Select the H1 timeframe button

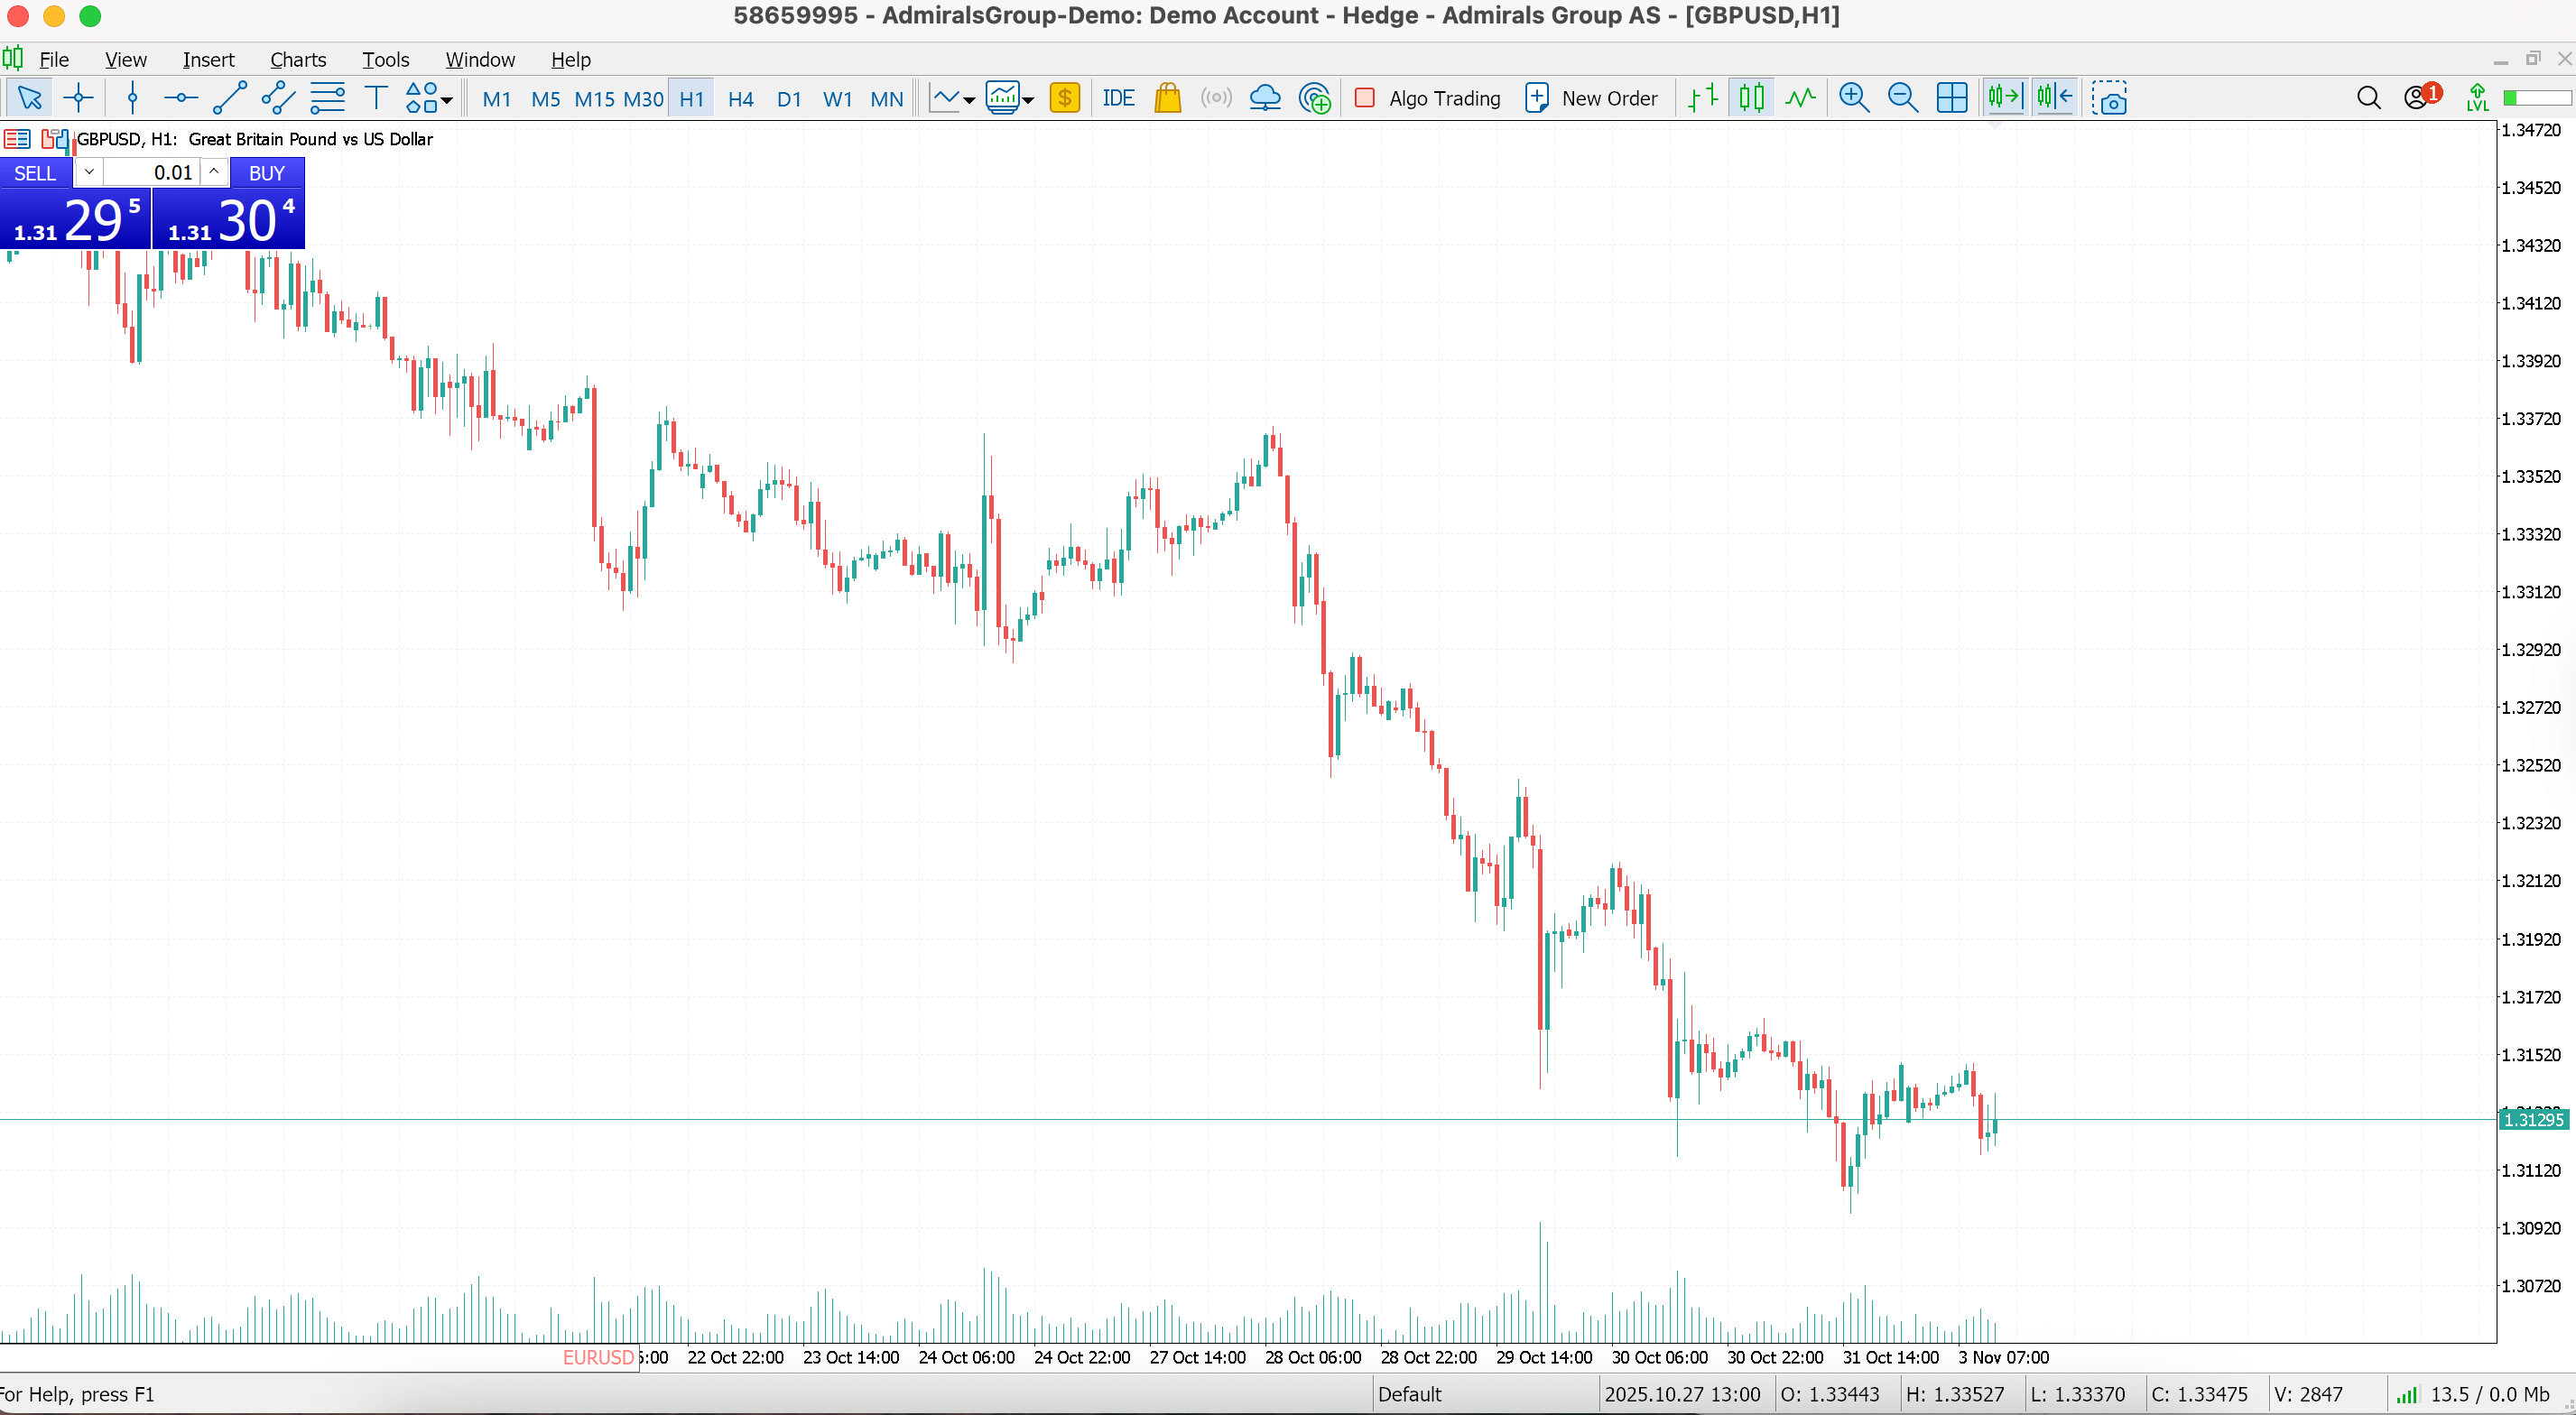[691, 99]
